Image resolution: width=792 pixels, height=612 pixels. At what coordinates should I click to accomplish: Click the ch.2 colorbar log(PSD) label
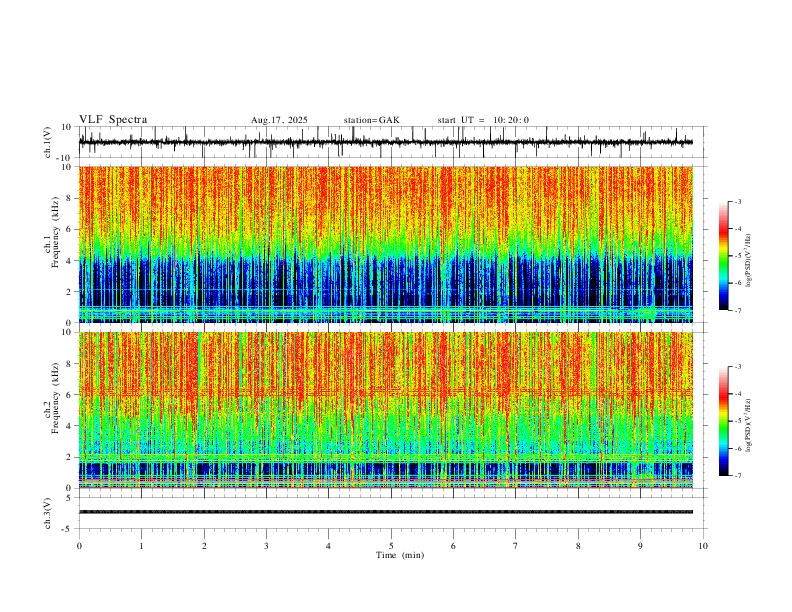[x=748, y=426]
